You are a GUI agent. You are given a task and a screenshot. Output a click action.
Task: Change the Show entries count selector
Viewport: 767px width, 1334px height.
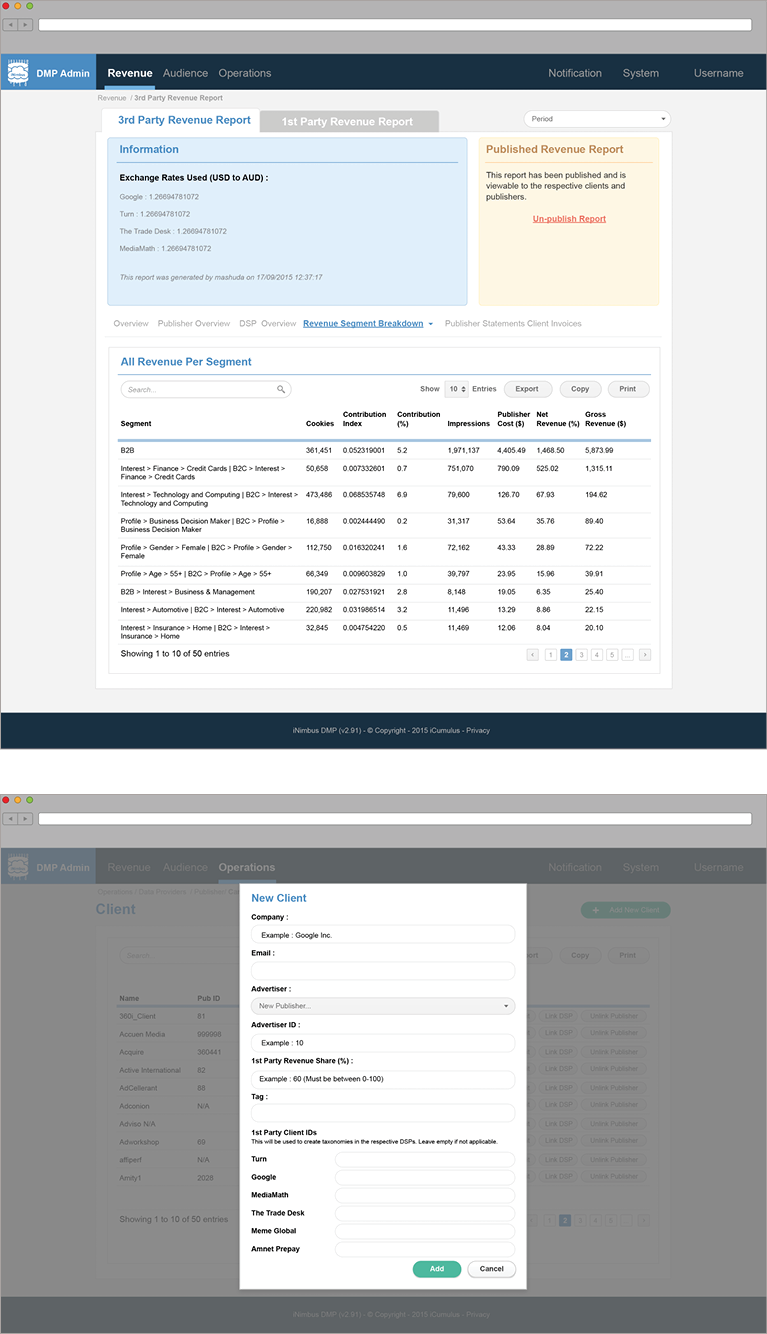pos(456,389)
